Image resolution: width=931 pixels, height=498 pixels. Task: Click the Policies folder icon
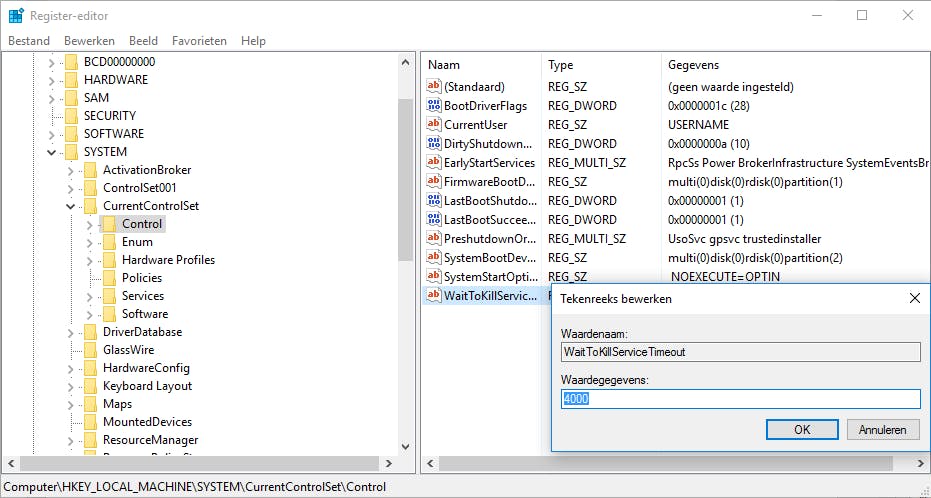click(109, 278)
